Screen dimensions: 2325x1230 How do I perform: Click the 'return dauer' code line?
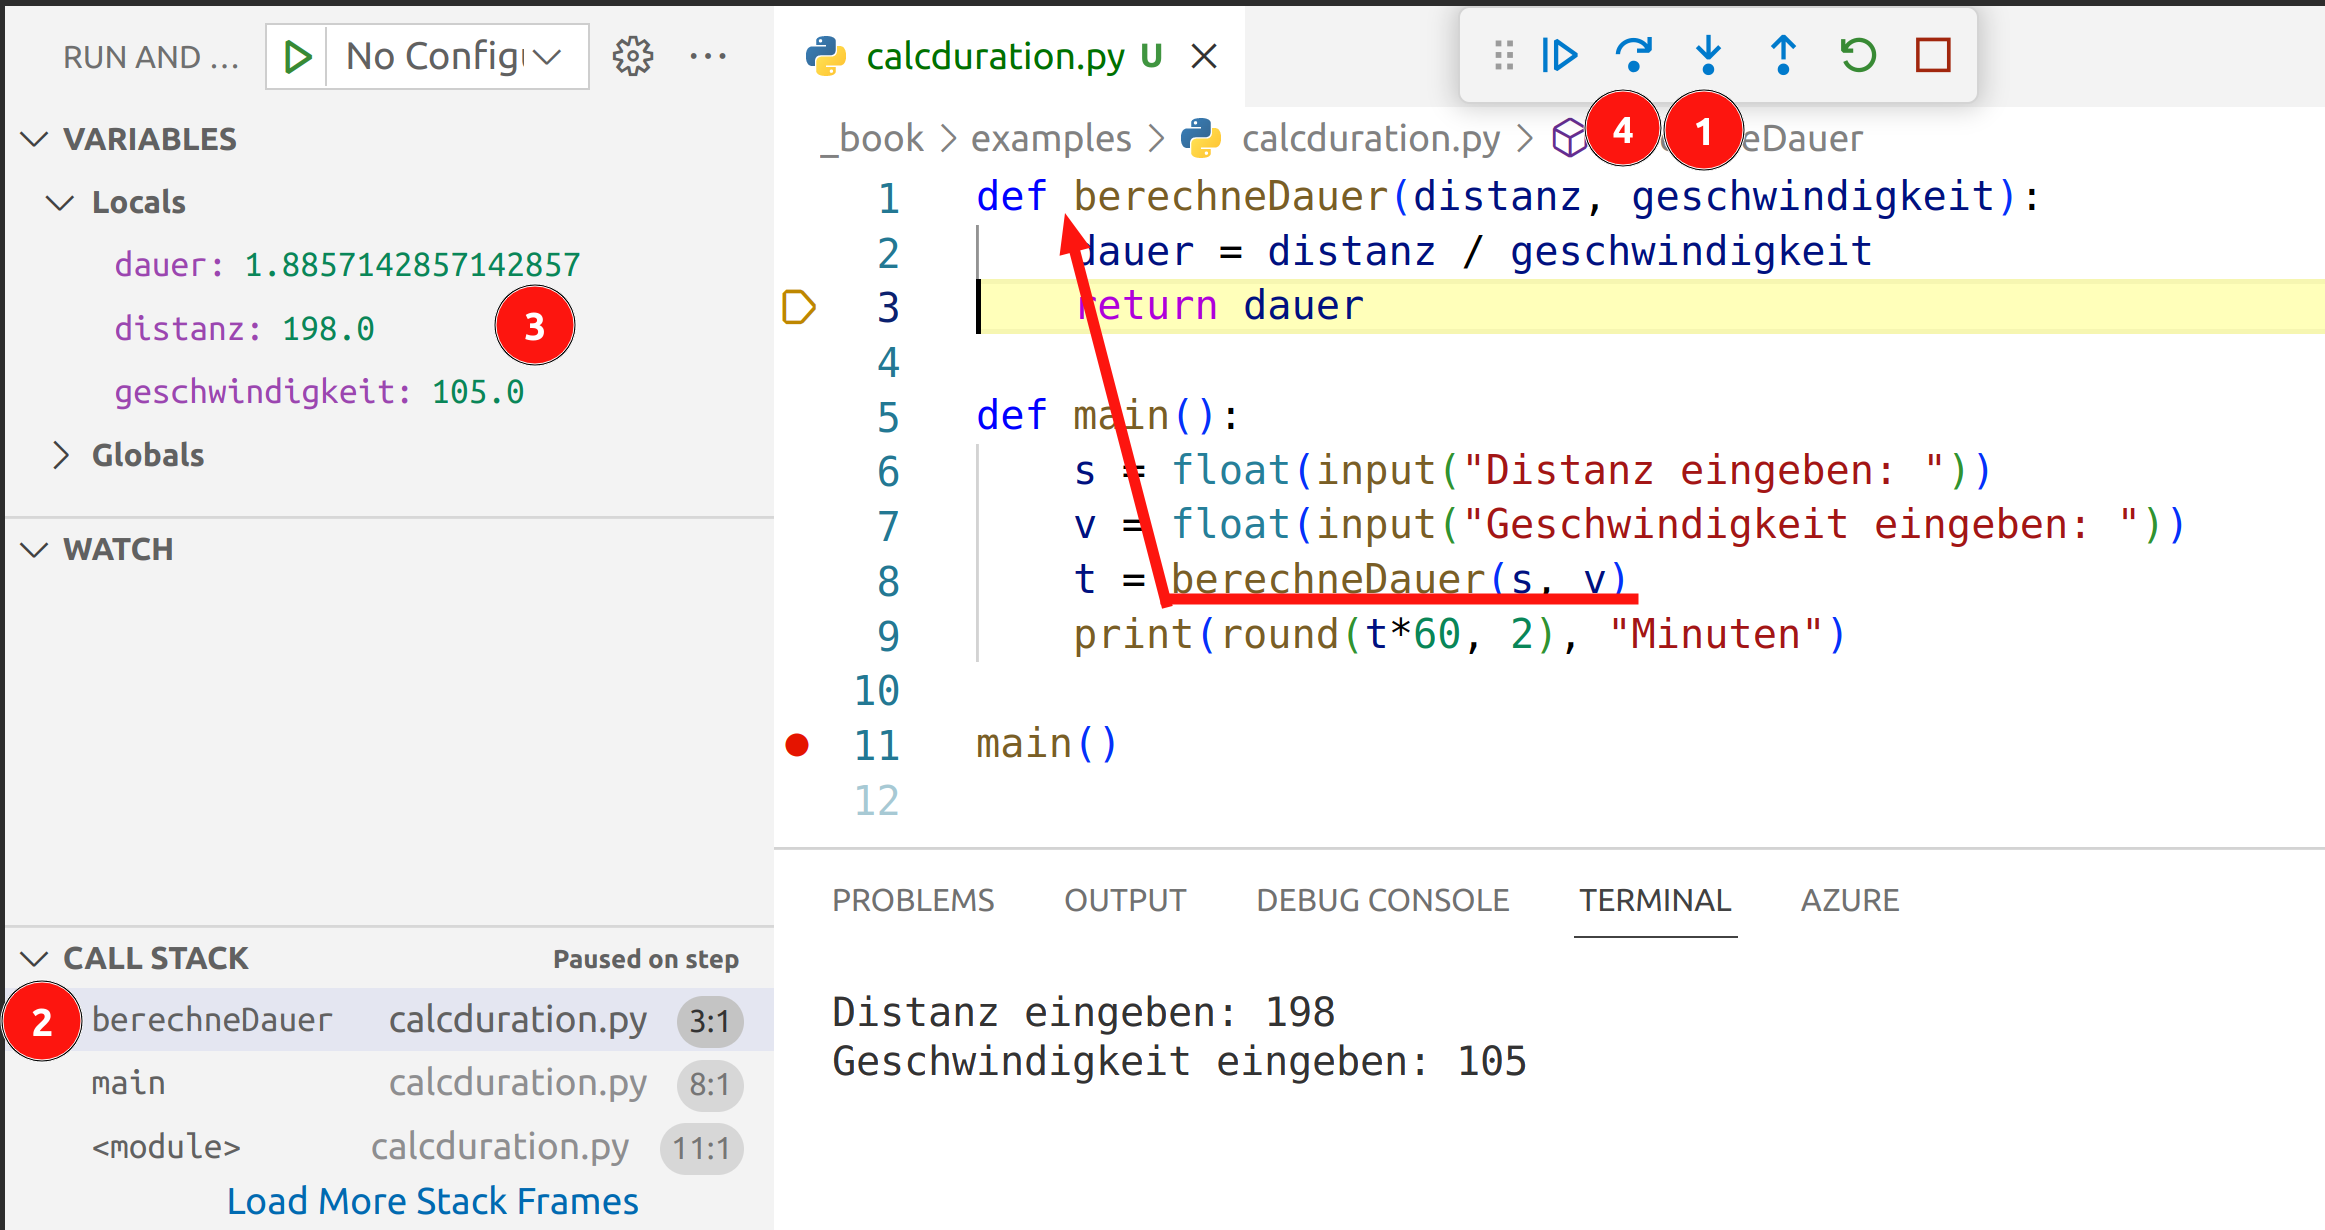pos(1220,306)
